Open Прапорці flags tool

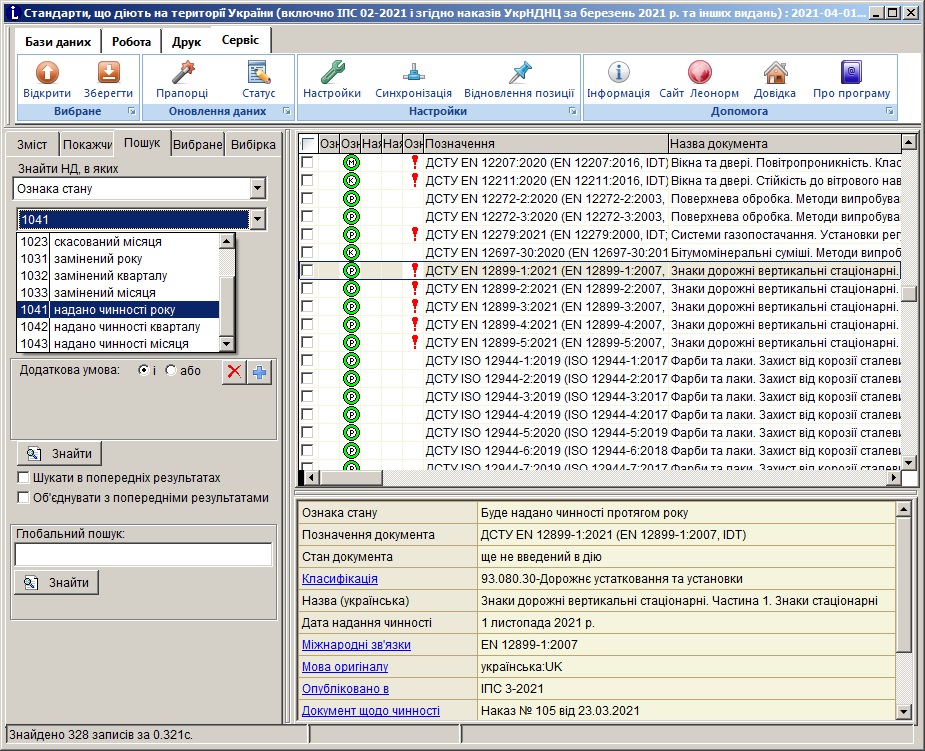click(x=182, y=73)
